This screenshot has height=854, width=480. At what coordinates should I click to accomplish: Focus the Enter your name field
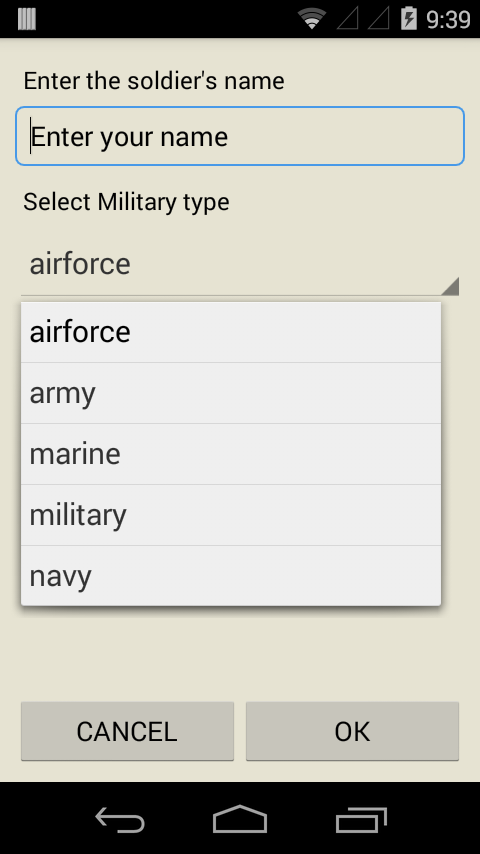point(240,136)
